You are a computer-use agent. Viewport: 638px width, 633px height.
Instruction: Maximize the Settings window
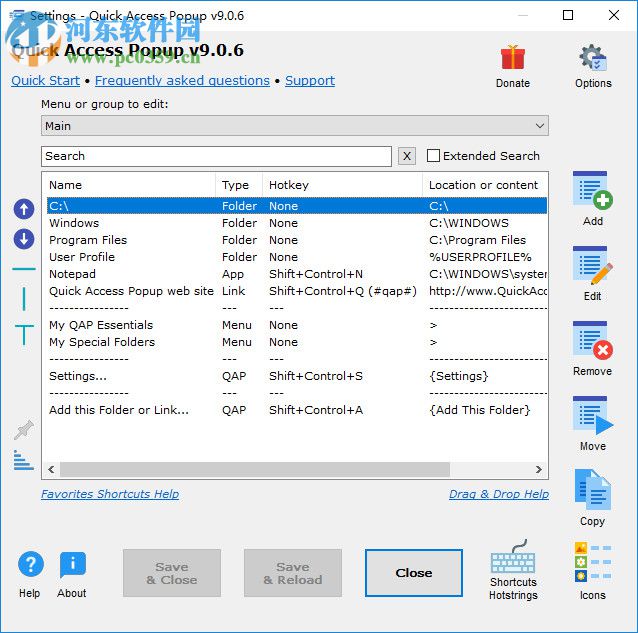[x=568, y=15]
